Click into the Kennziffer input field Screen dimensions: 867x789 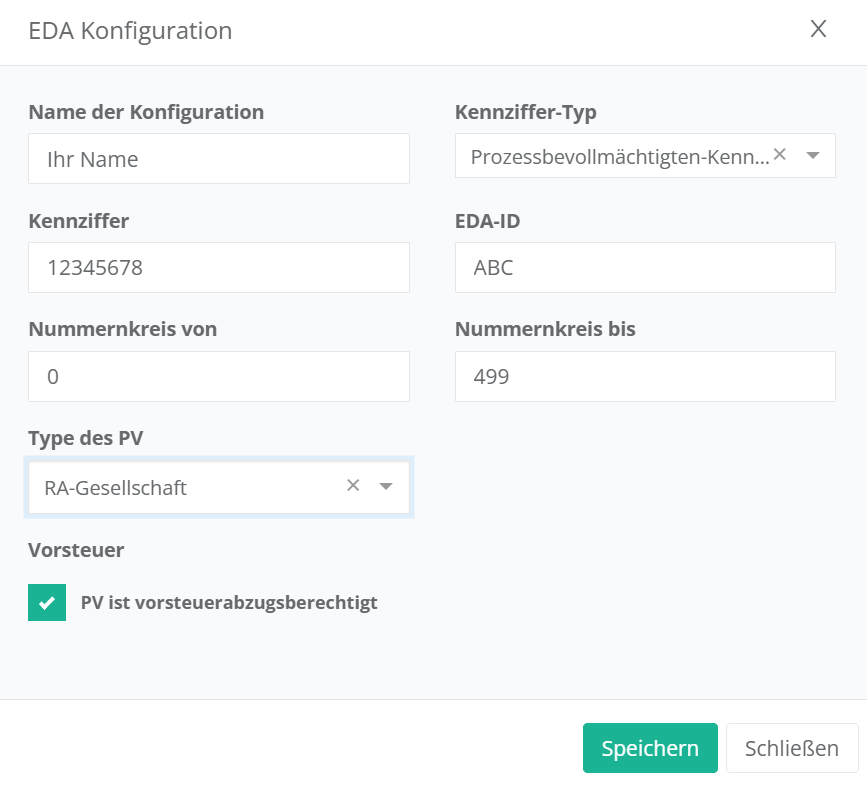coord(218,268)
